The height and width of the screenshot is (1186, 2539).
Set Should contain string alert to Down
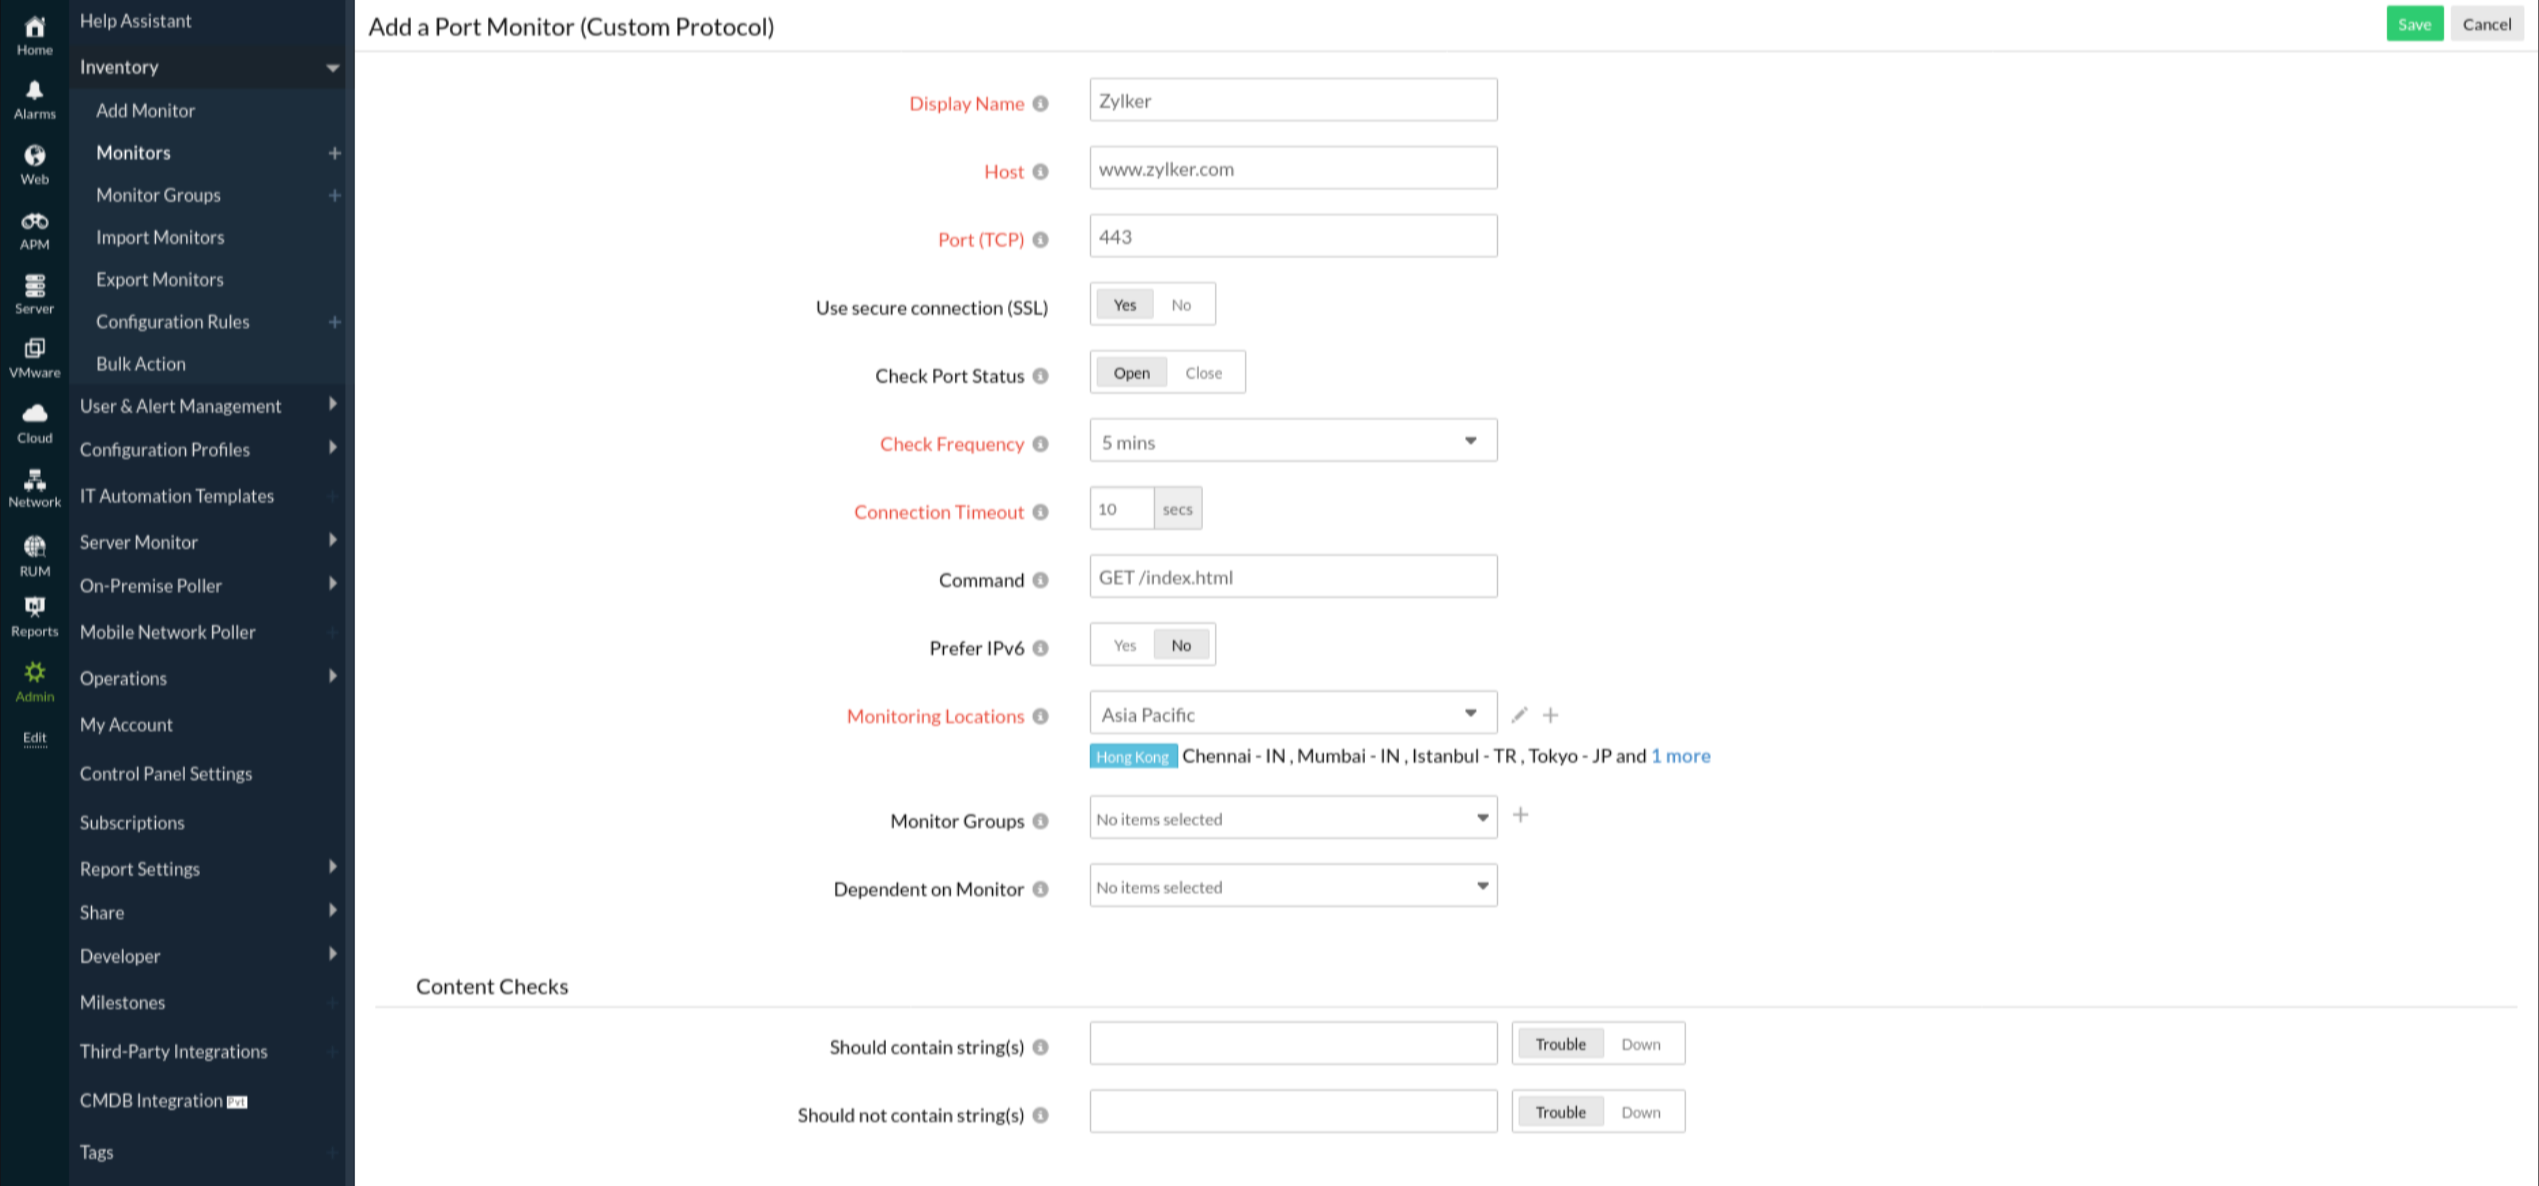click(1640, 1043)
